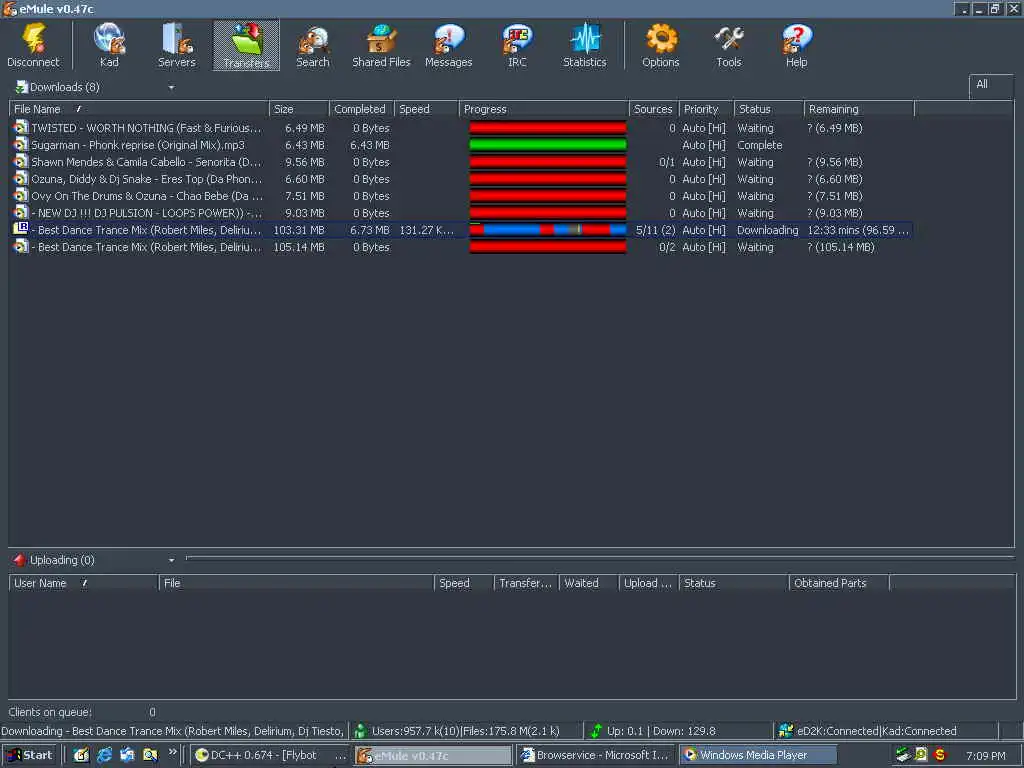Screen dimensions: 1024x768
Task: Open the Search view
Action: point(313,45)
